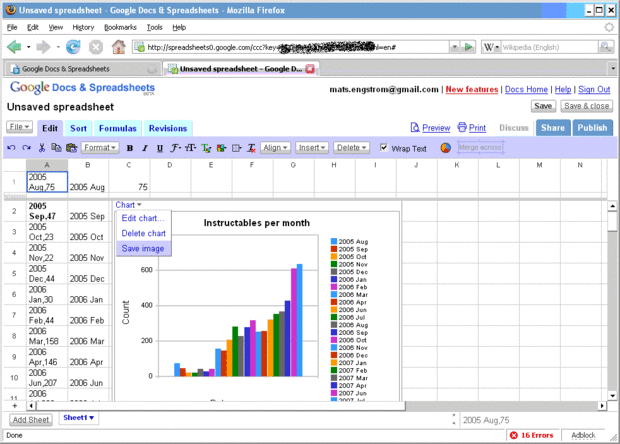Open the Format dropdown
The image size is (620, 444).
(x=100, y=147)
